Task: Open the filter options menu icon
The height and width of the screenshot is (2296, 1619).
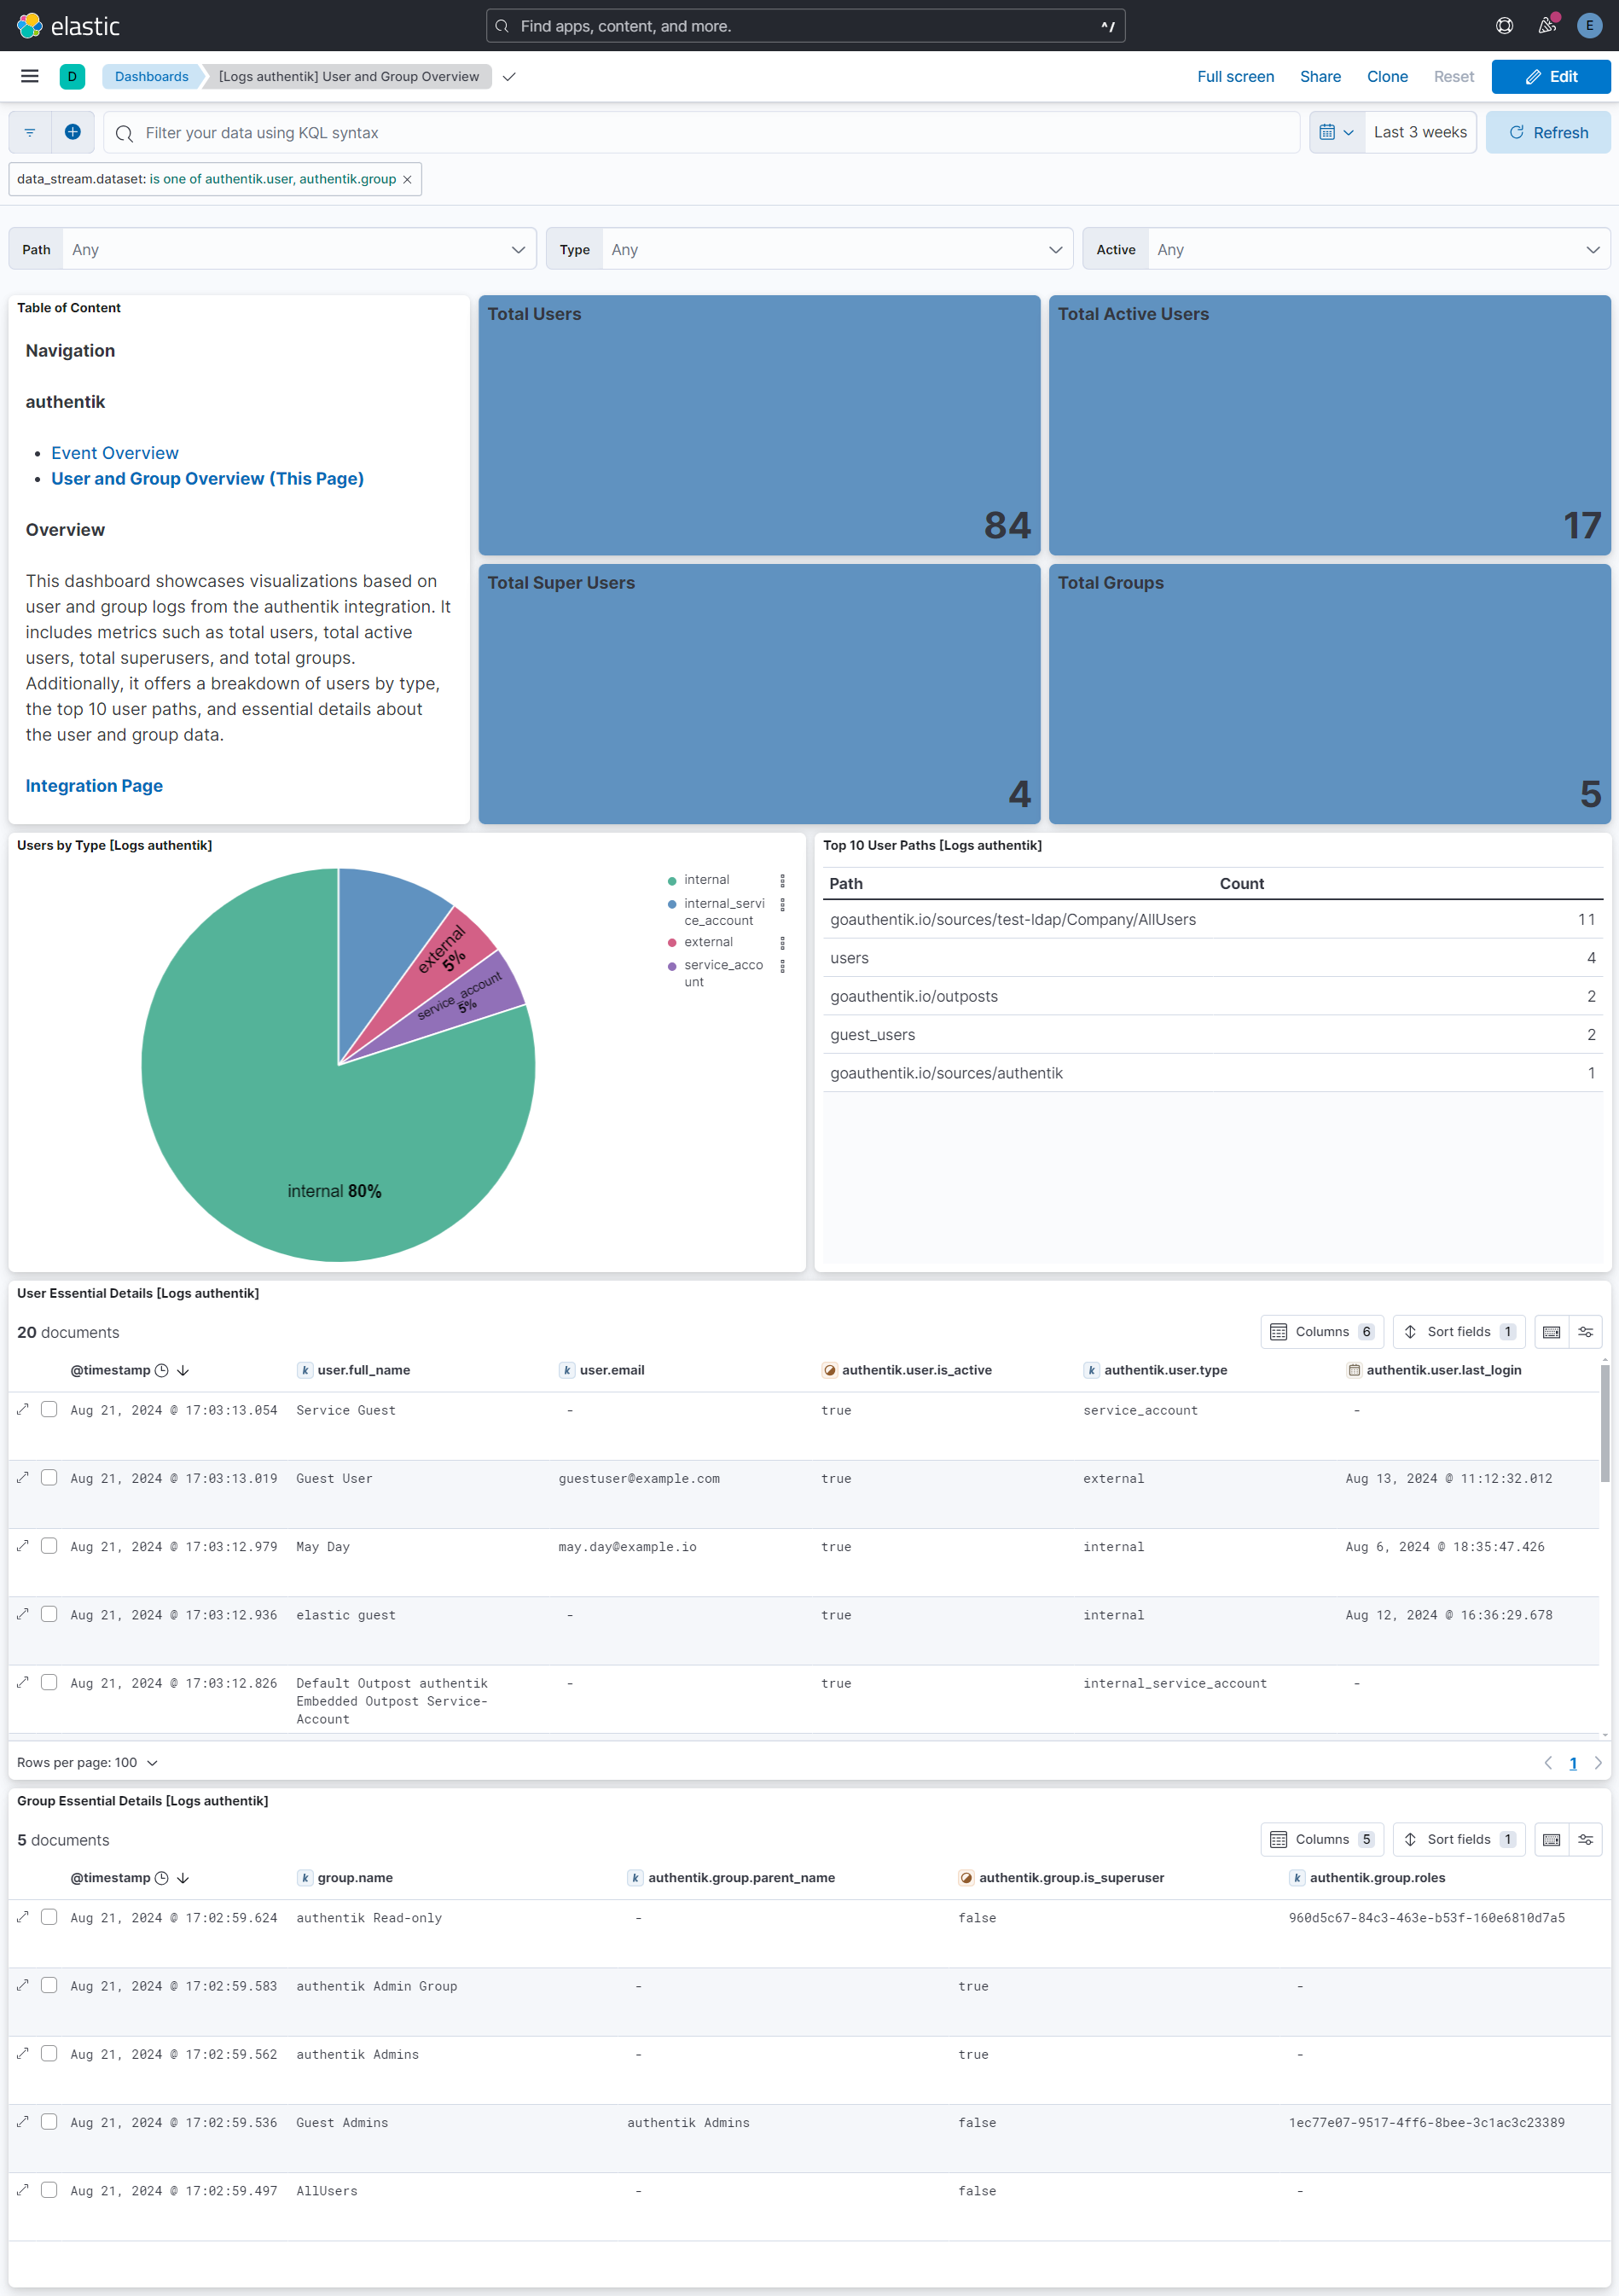Action: [x=30, y=132]
